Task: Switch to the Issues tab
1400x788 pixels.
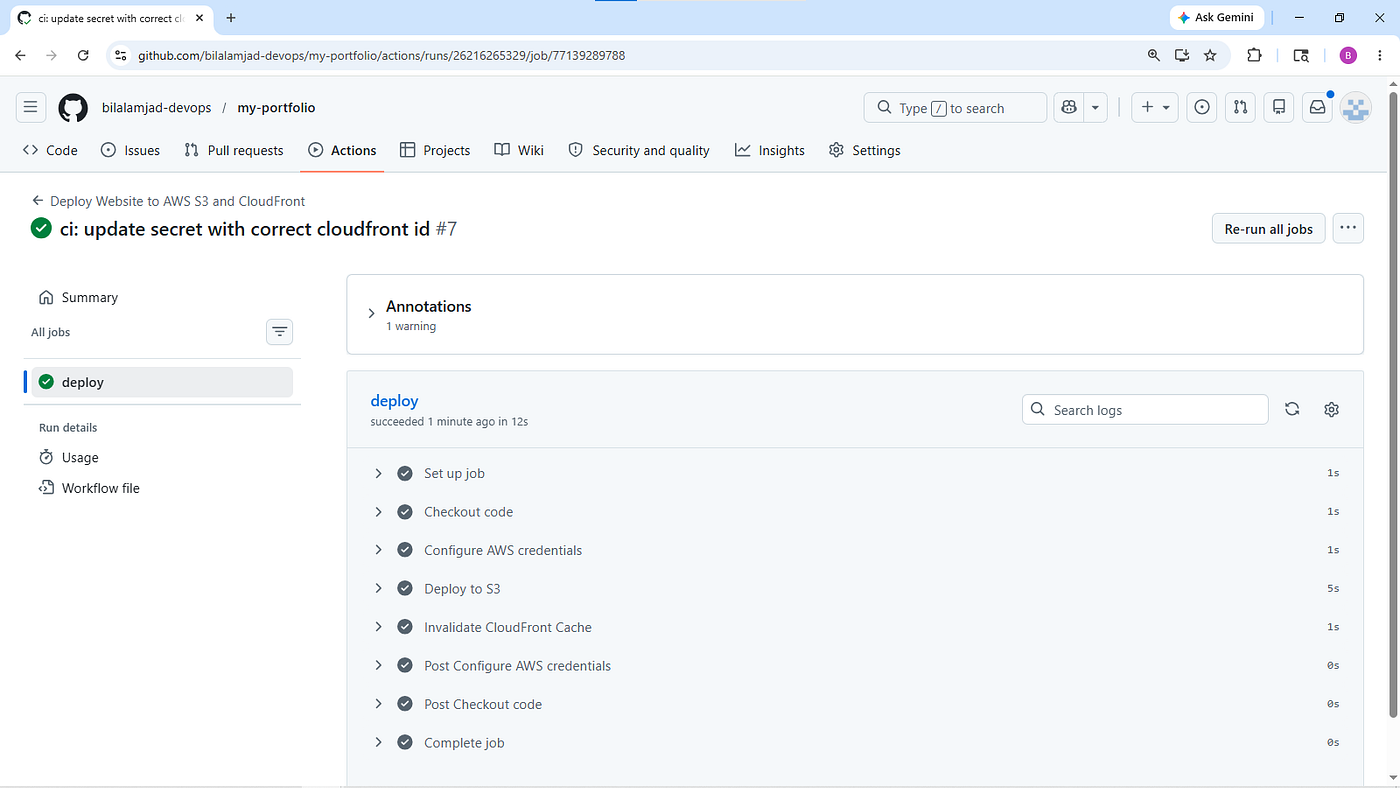Action: [x=131, y=150]
